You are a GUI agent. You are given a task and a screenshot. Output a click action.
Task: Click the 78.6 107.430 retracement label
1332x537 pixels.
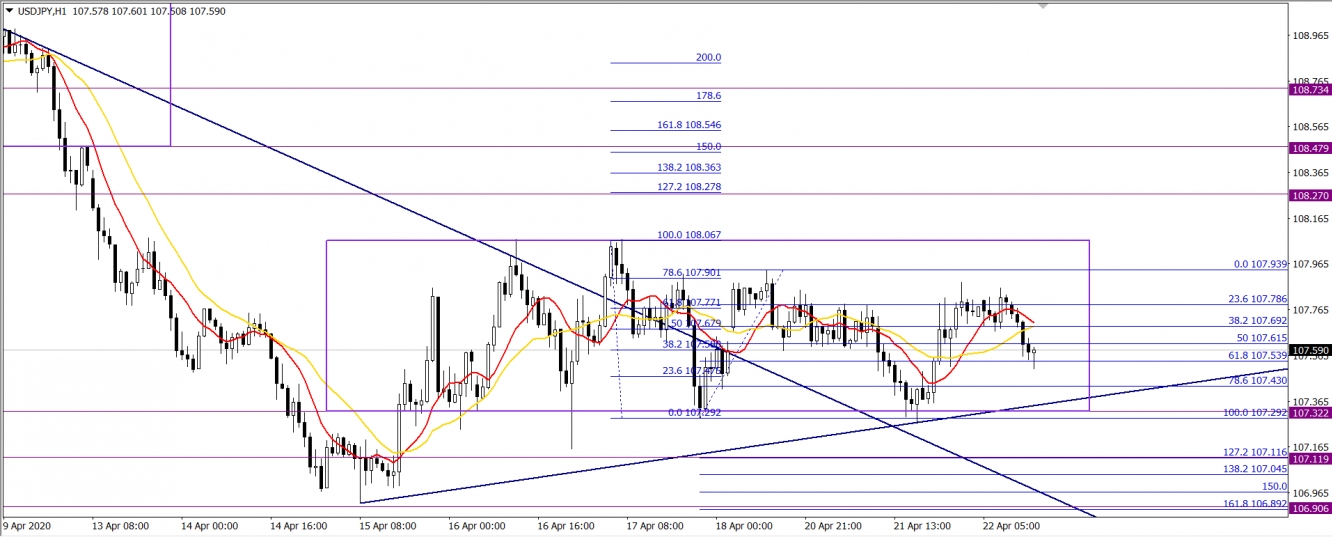(x=1257, y=381)
